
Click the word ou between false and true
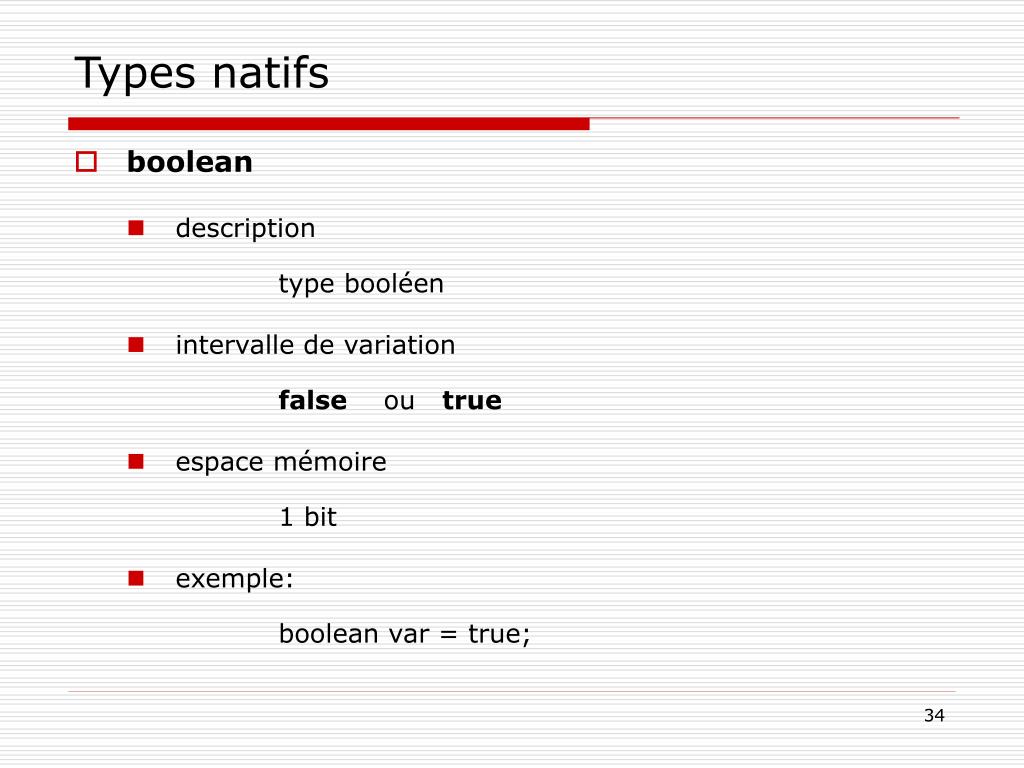click(399, 402)
